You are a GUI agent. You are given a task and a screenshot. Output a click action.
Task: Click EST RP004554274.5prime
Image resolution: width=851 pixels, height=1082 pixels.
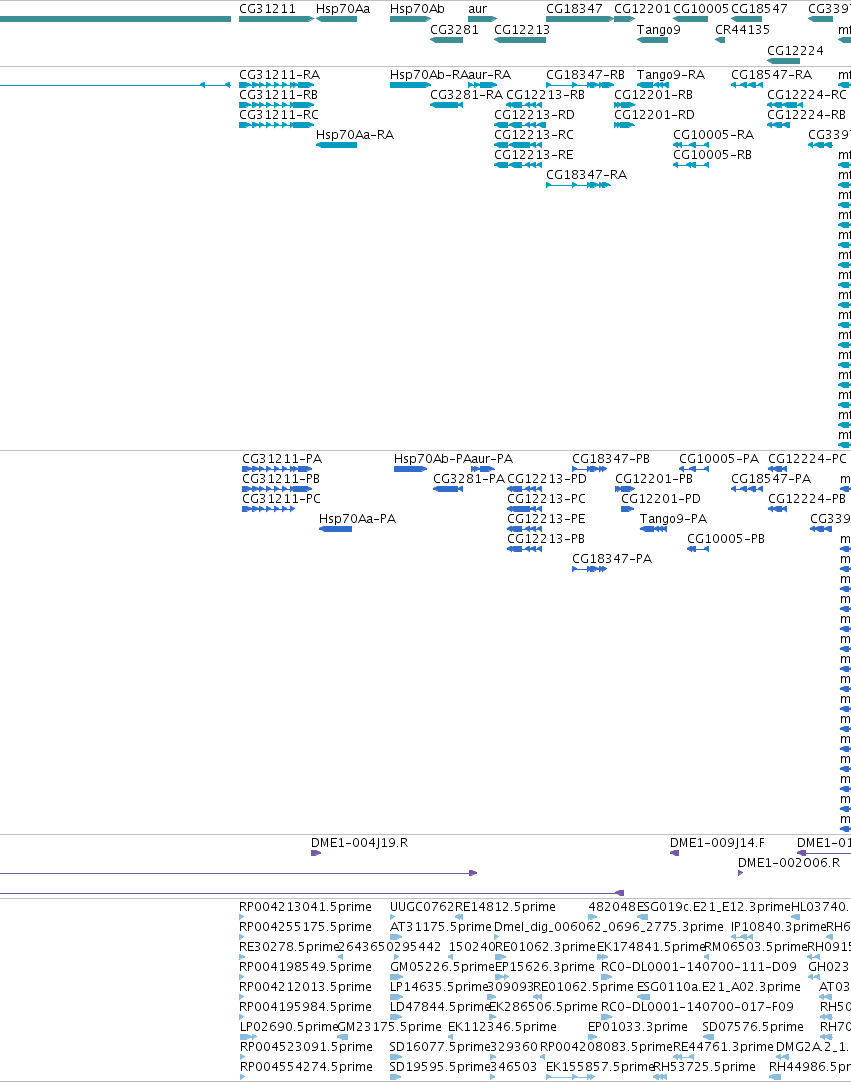[306, 1068]
